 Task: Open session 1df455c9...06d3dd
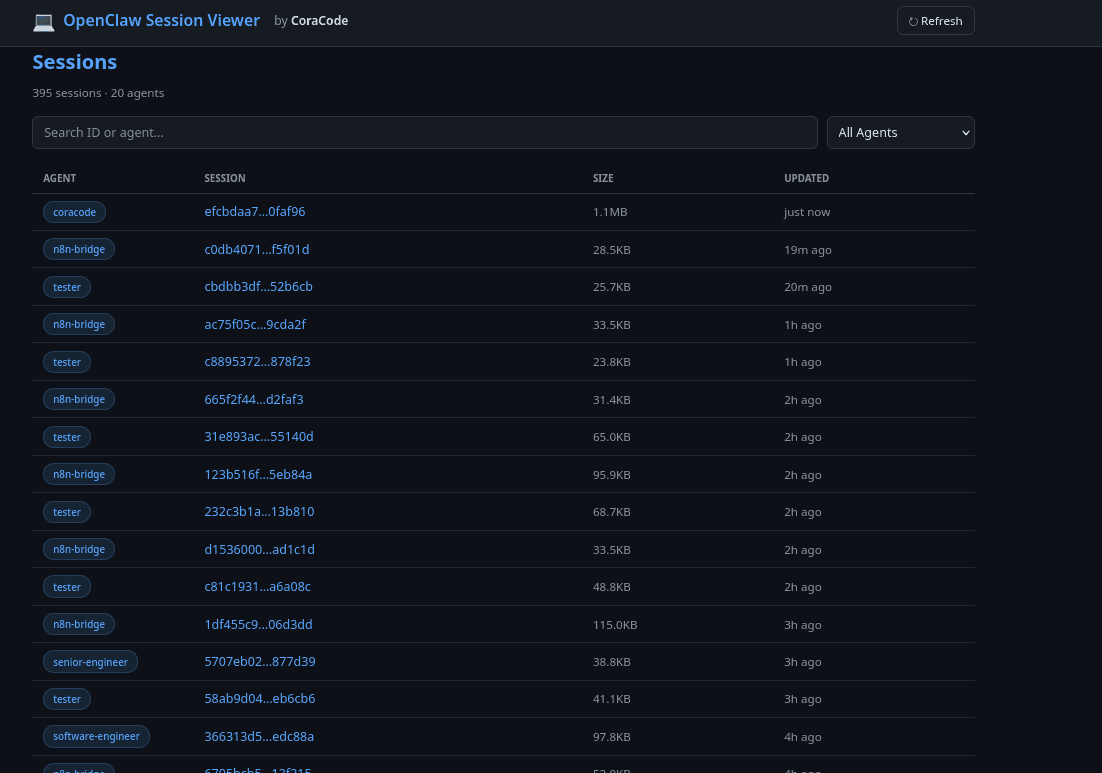pos(258,624)
